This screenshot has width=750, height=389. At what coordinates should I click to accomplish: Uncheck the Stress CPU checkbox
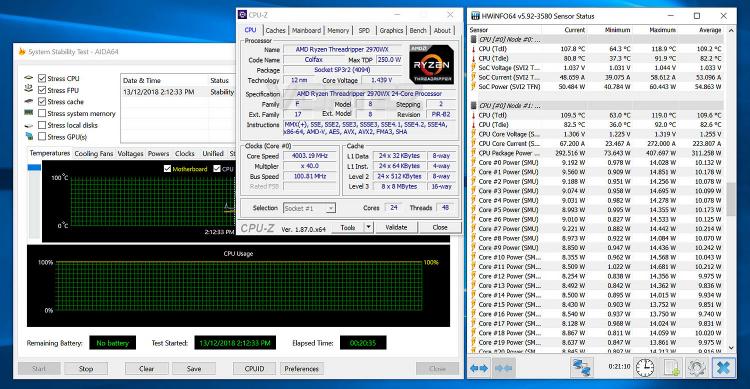click(42, 78)
